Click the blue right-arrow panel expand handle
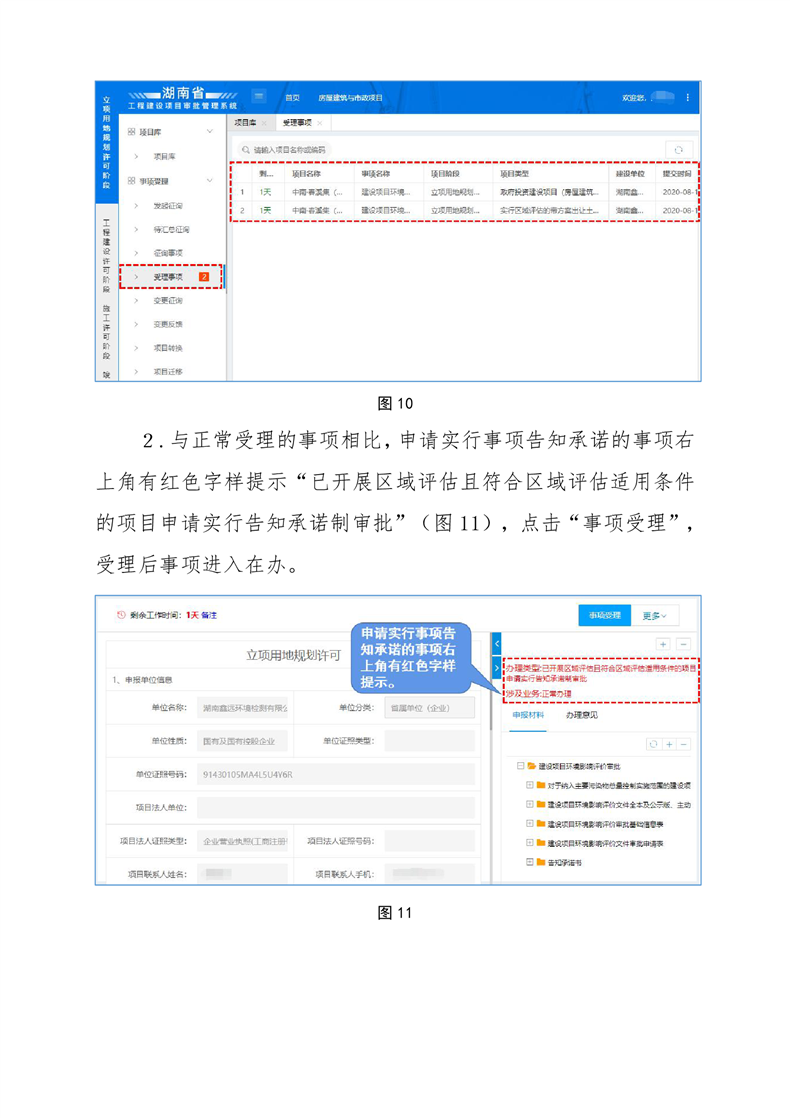The image size is (790, 1118). coord(497,669)
